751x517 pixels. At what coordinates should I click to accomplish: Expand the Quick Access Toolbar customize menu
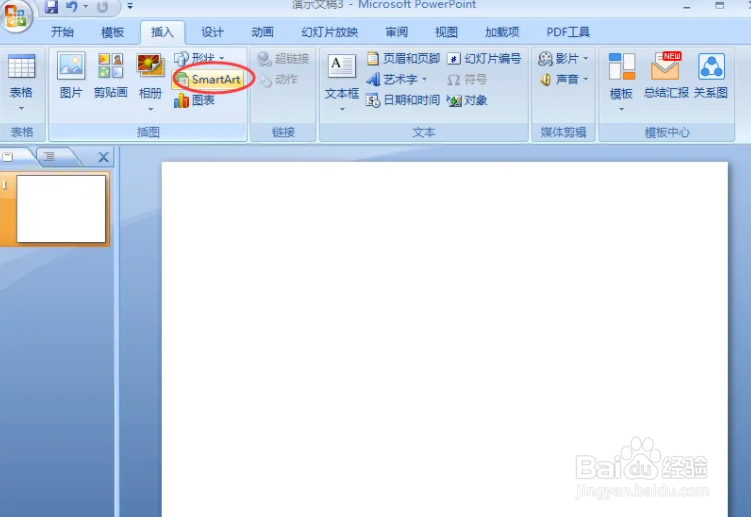130,7
